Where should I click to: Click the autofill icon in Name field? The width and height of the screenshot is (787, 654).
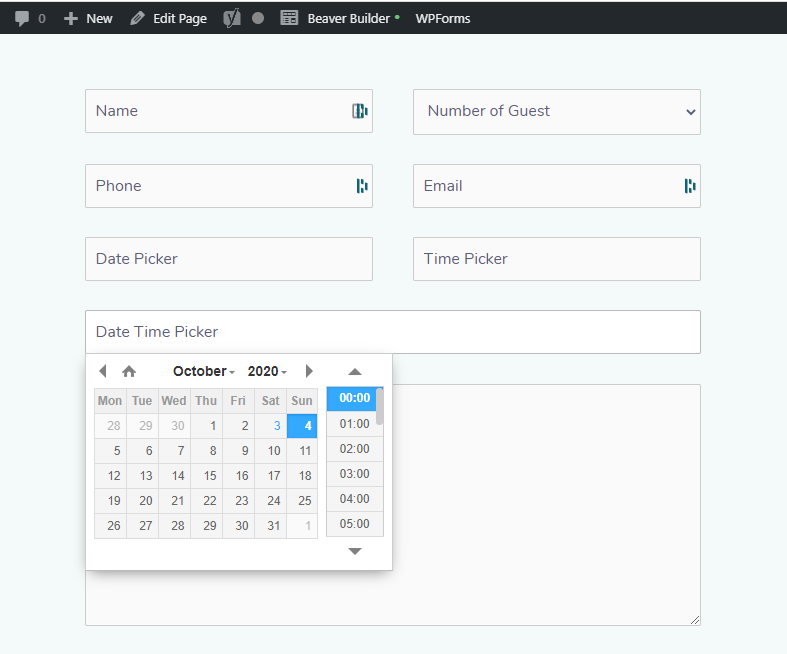[x=360, y=111]
